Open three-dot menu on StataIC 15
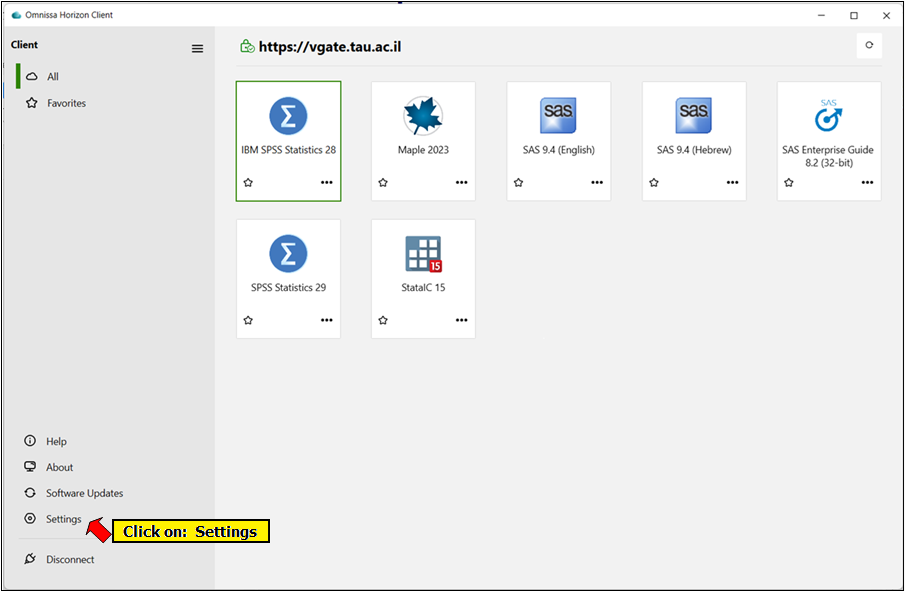 (462, 320)
